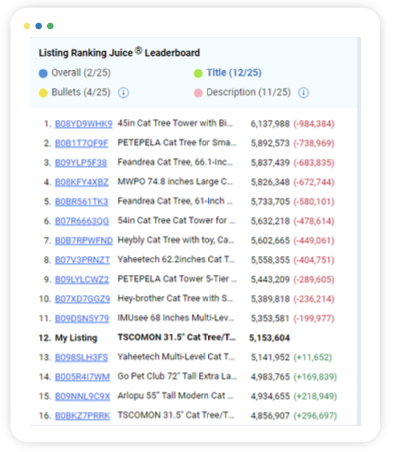
Task: Click difference value (-984,384)
Action: (x=314, y=124)
